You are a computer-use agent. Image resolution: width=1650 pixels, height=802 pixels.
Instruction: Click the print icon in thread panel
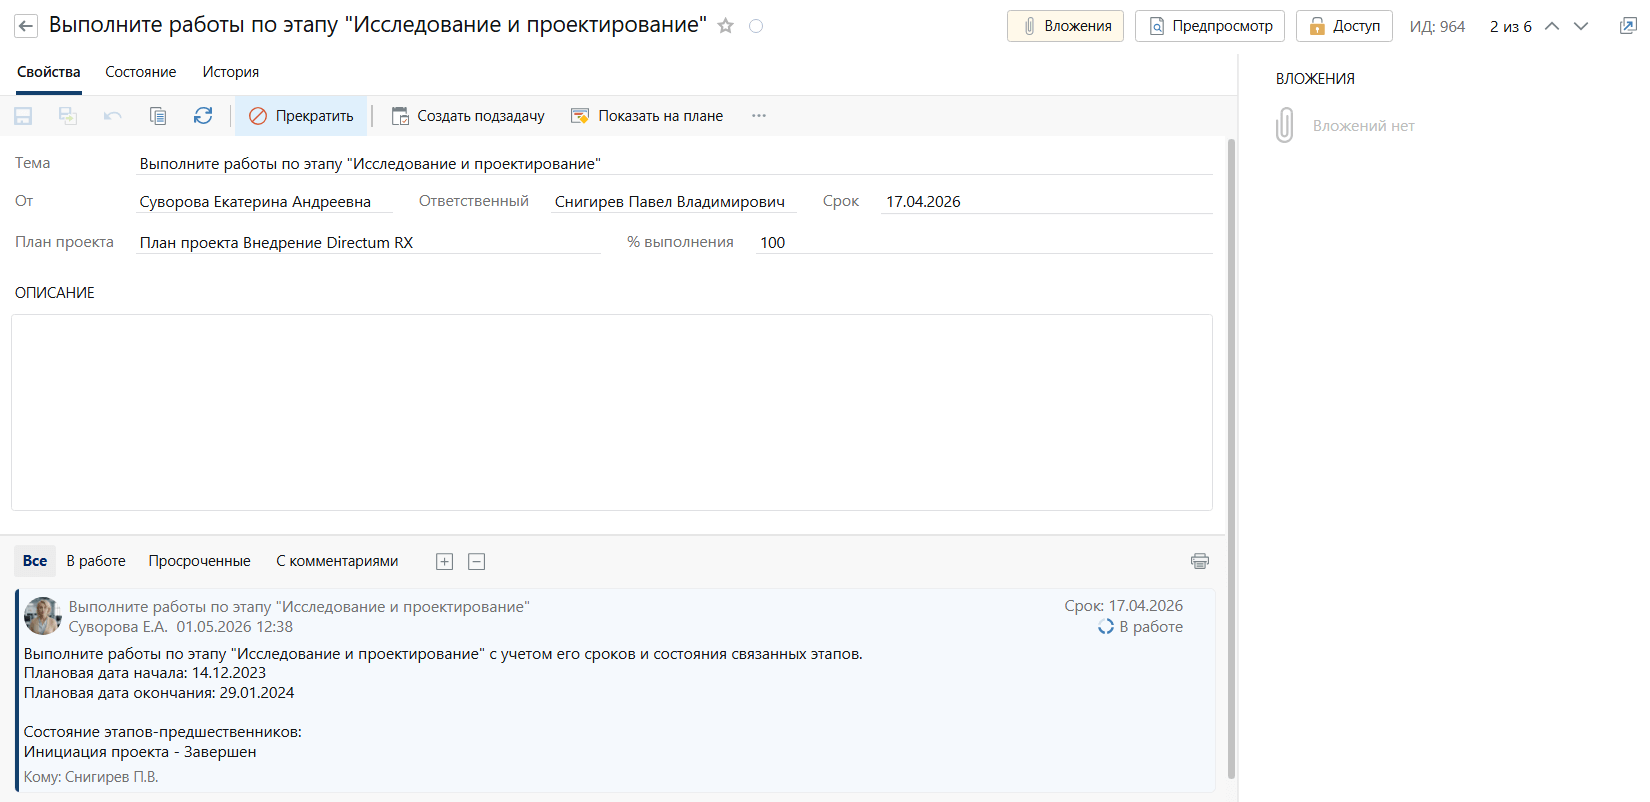[1200, 561]
